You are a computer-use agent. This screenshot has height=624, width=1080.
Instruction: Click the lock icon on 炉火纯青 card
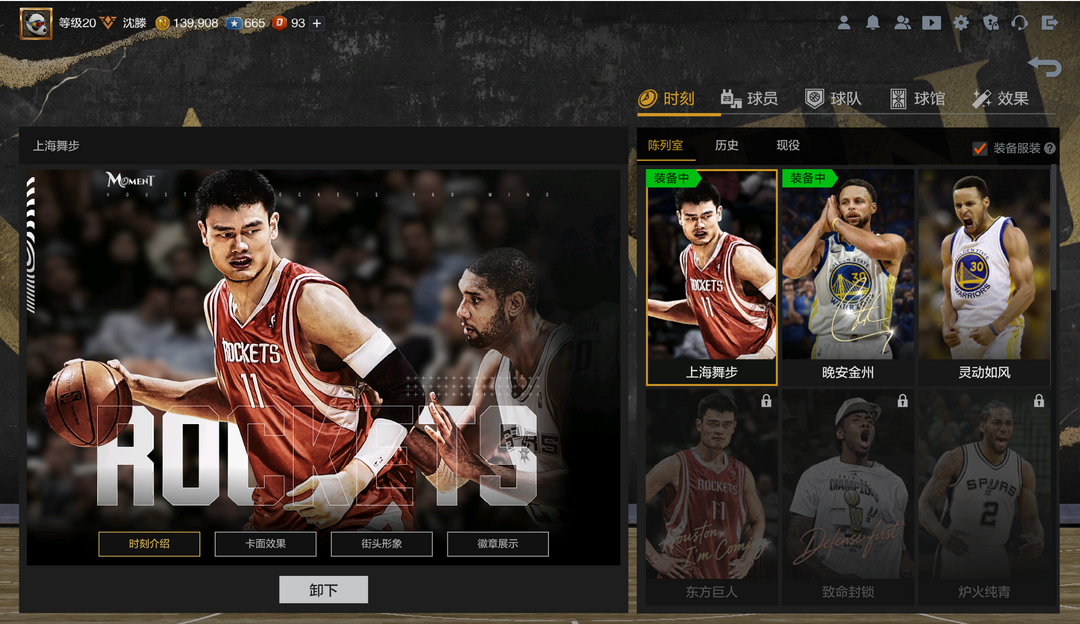click(1039, 400)
